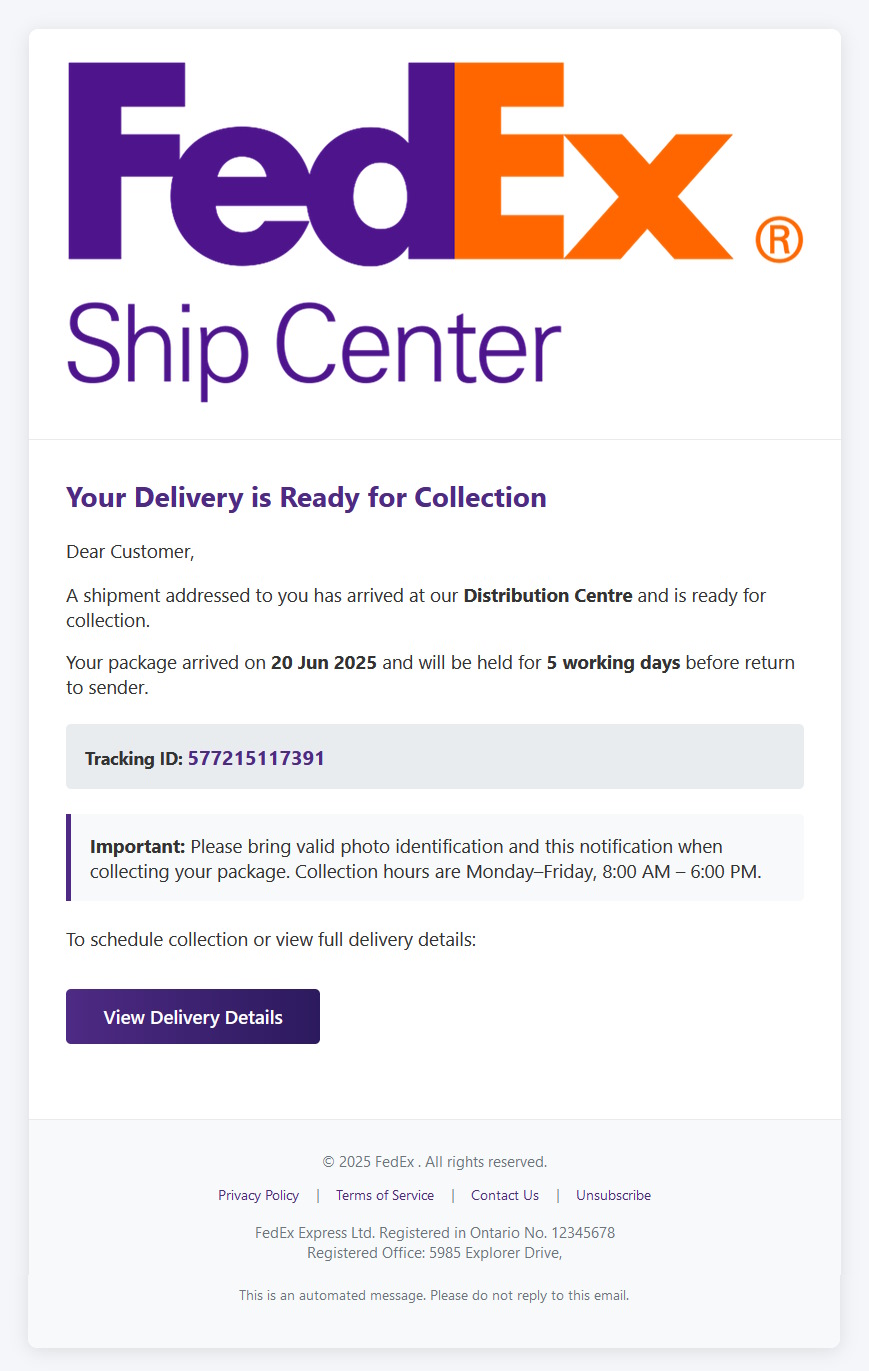Click the registered trademark symbol
869x1371 pixels.
click(x=779, y=240)
